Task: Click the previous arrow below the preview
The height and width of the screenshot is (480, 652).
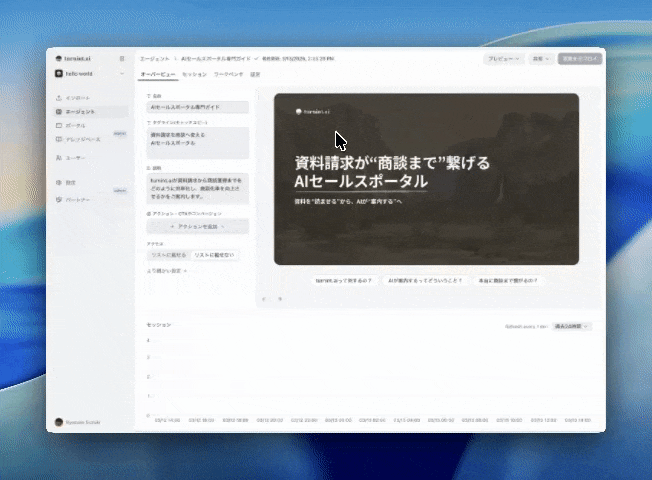Action: [x=264, y=299]
